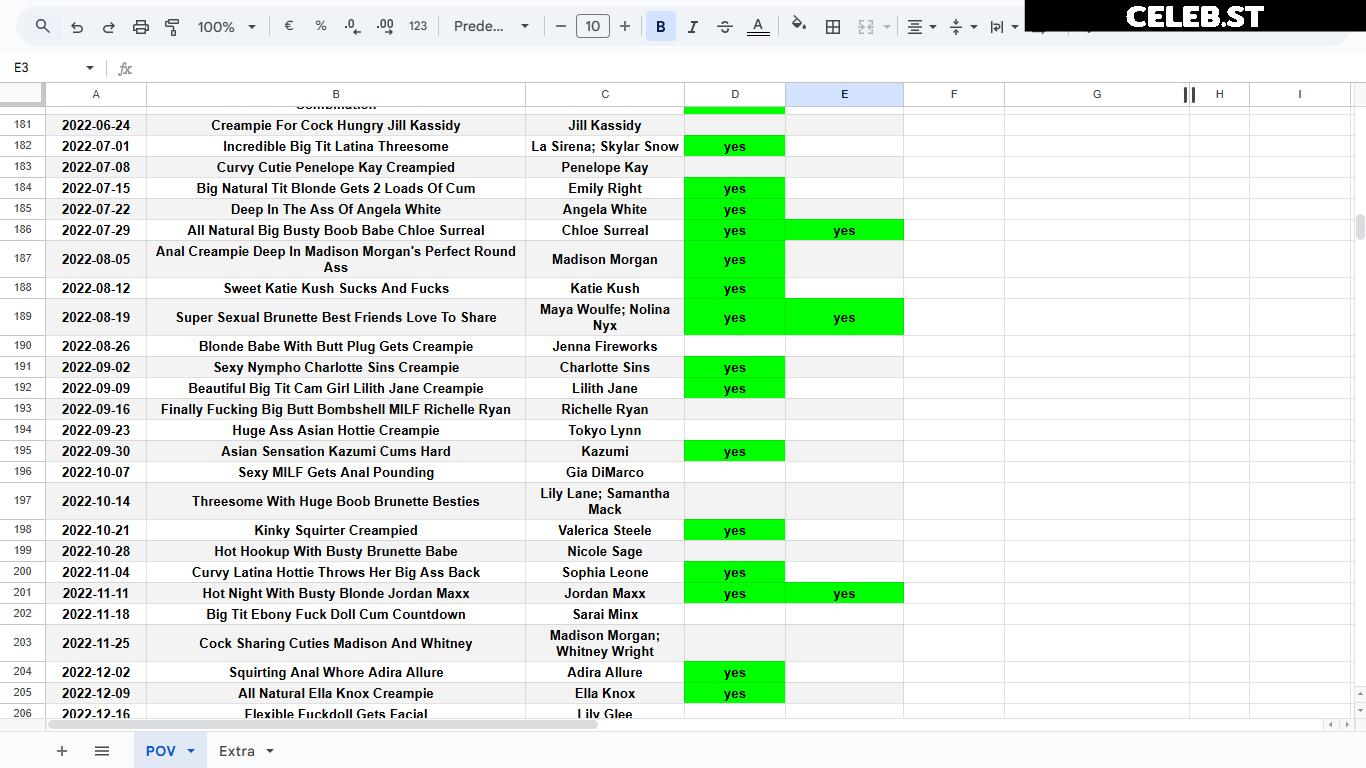This screenshot has height=768, width=1366.
Task: Select the empty cell D190
Action: (x=735, y=346)
